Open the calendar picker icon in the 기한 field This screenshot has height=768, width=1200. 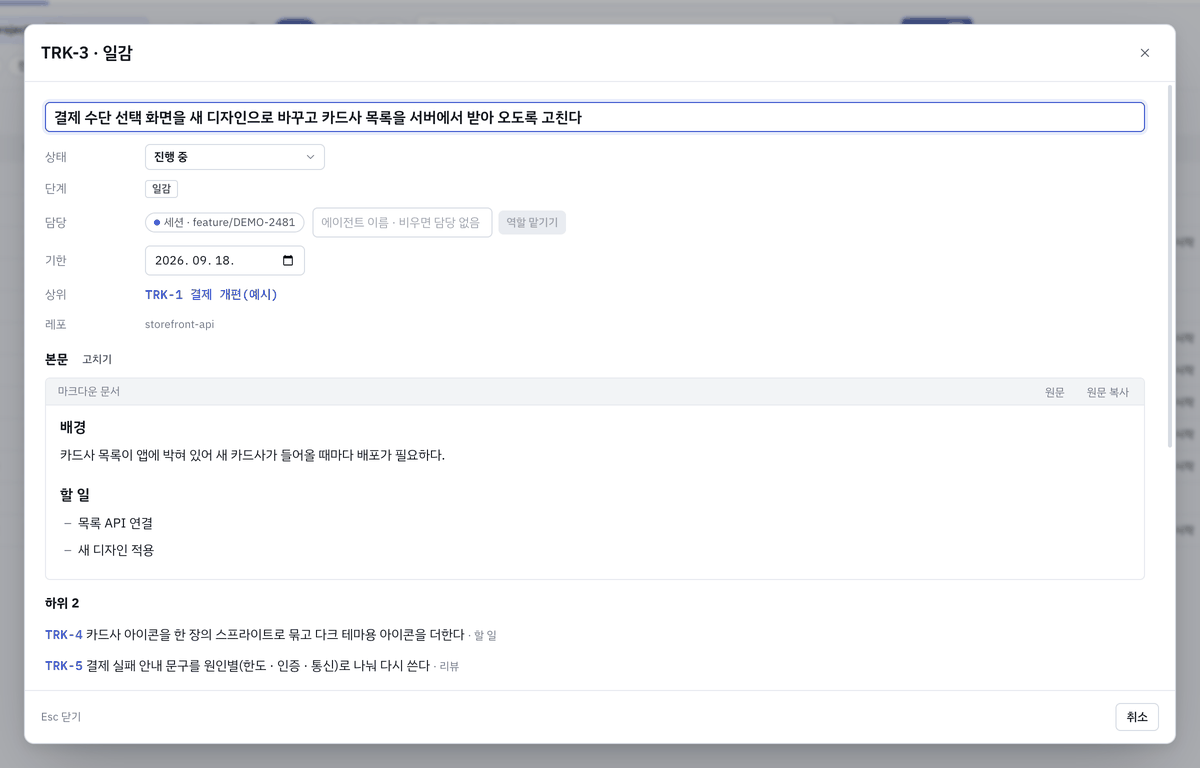coord(288,261)
